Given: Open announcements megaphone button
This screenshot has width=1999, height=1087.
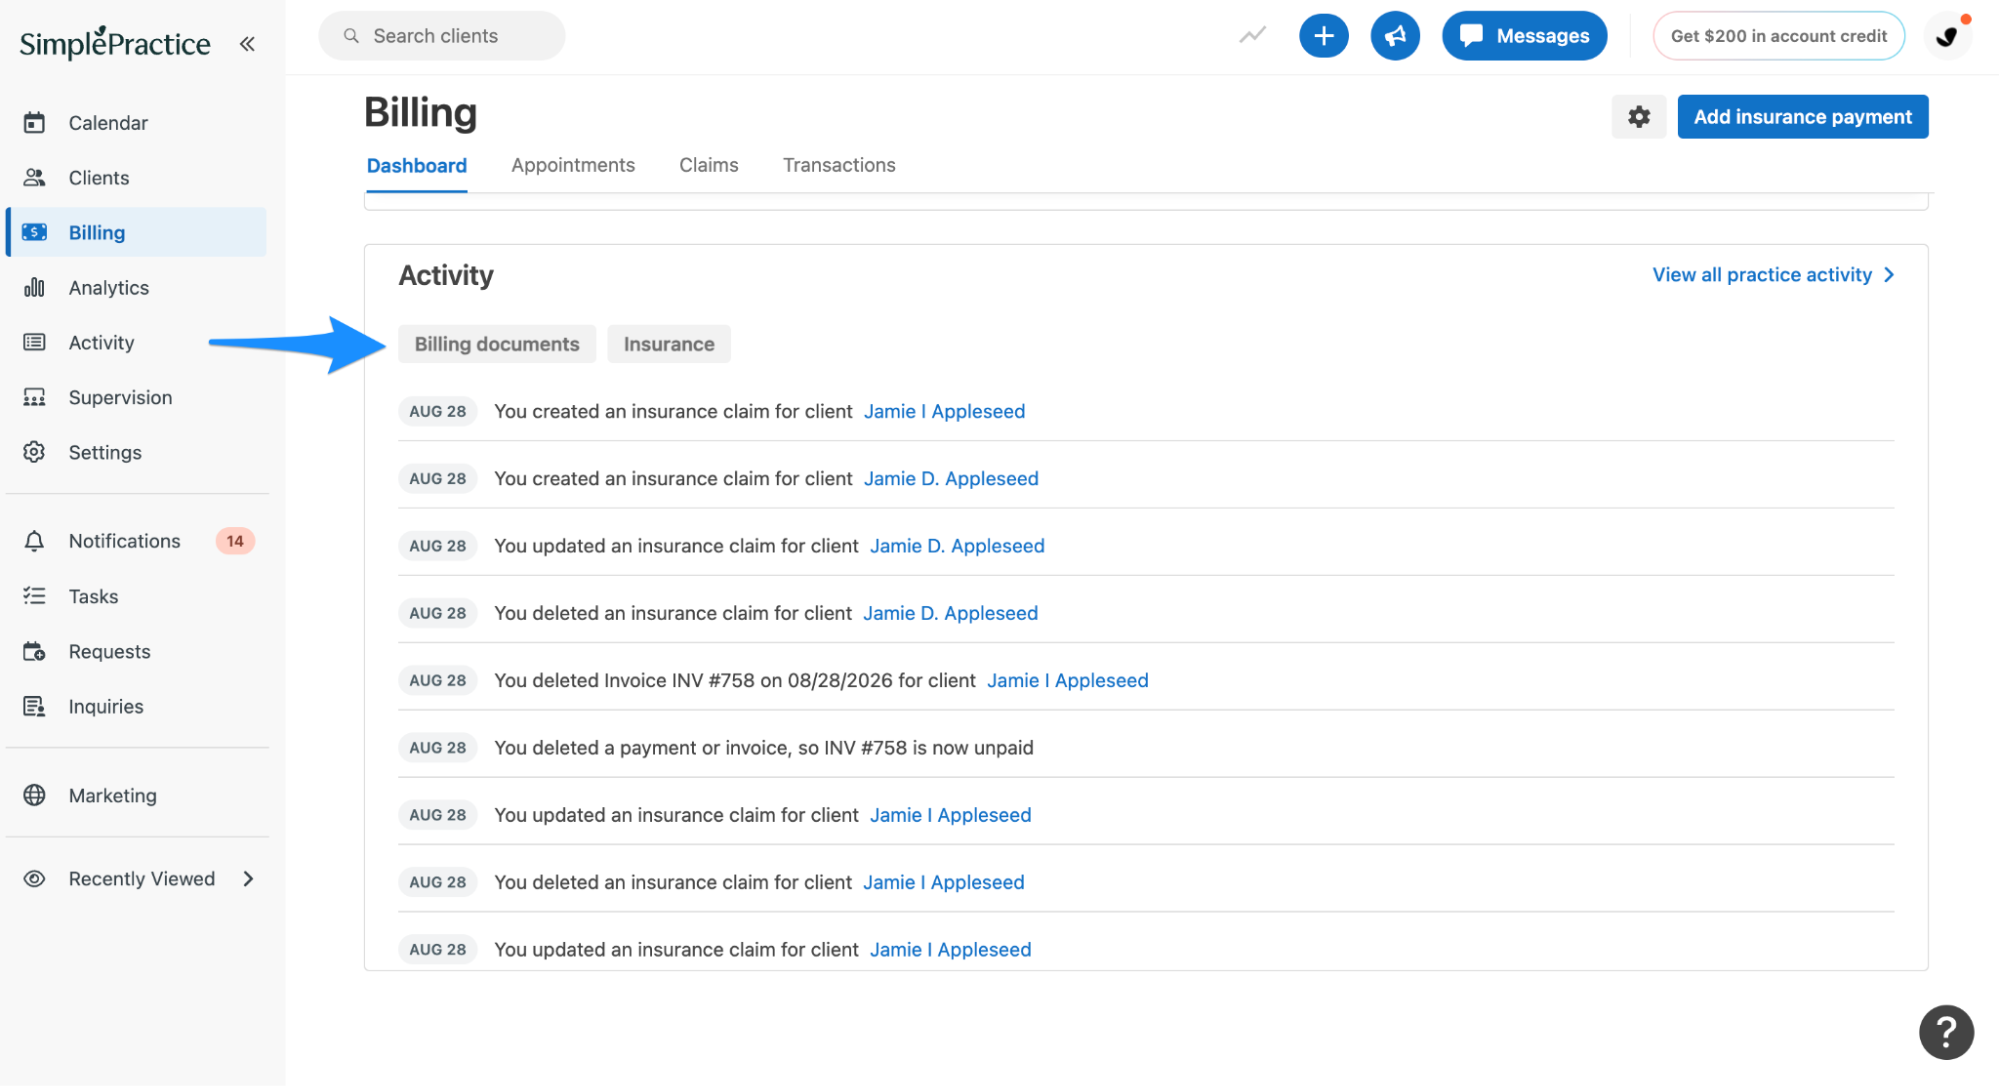Looking at the screenshot, I should pos(1394,36).
